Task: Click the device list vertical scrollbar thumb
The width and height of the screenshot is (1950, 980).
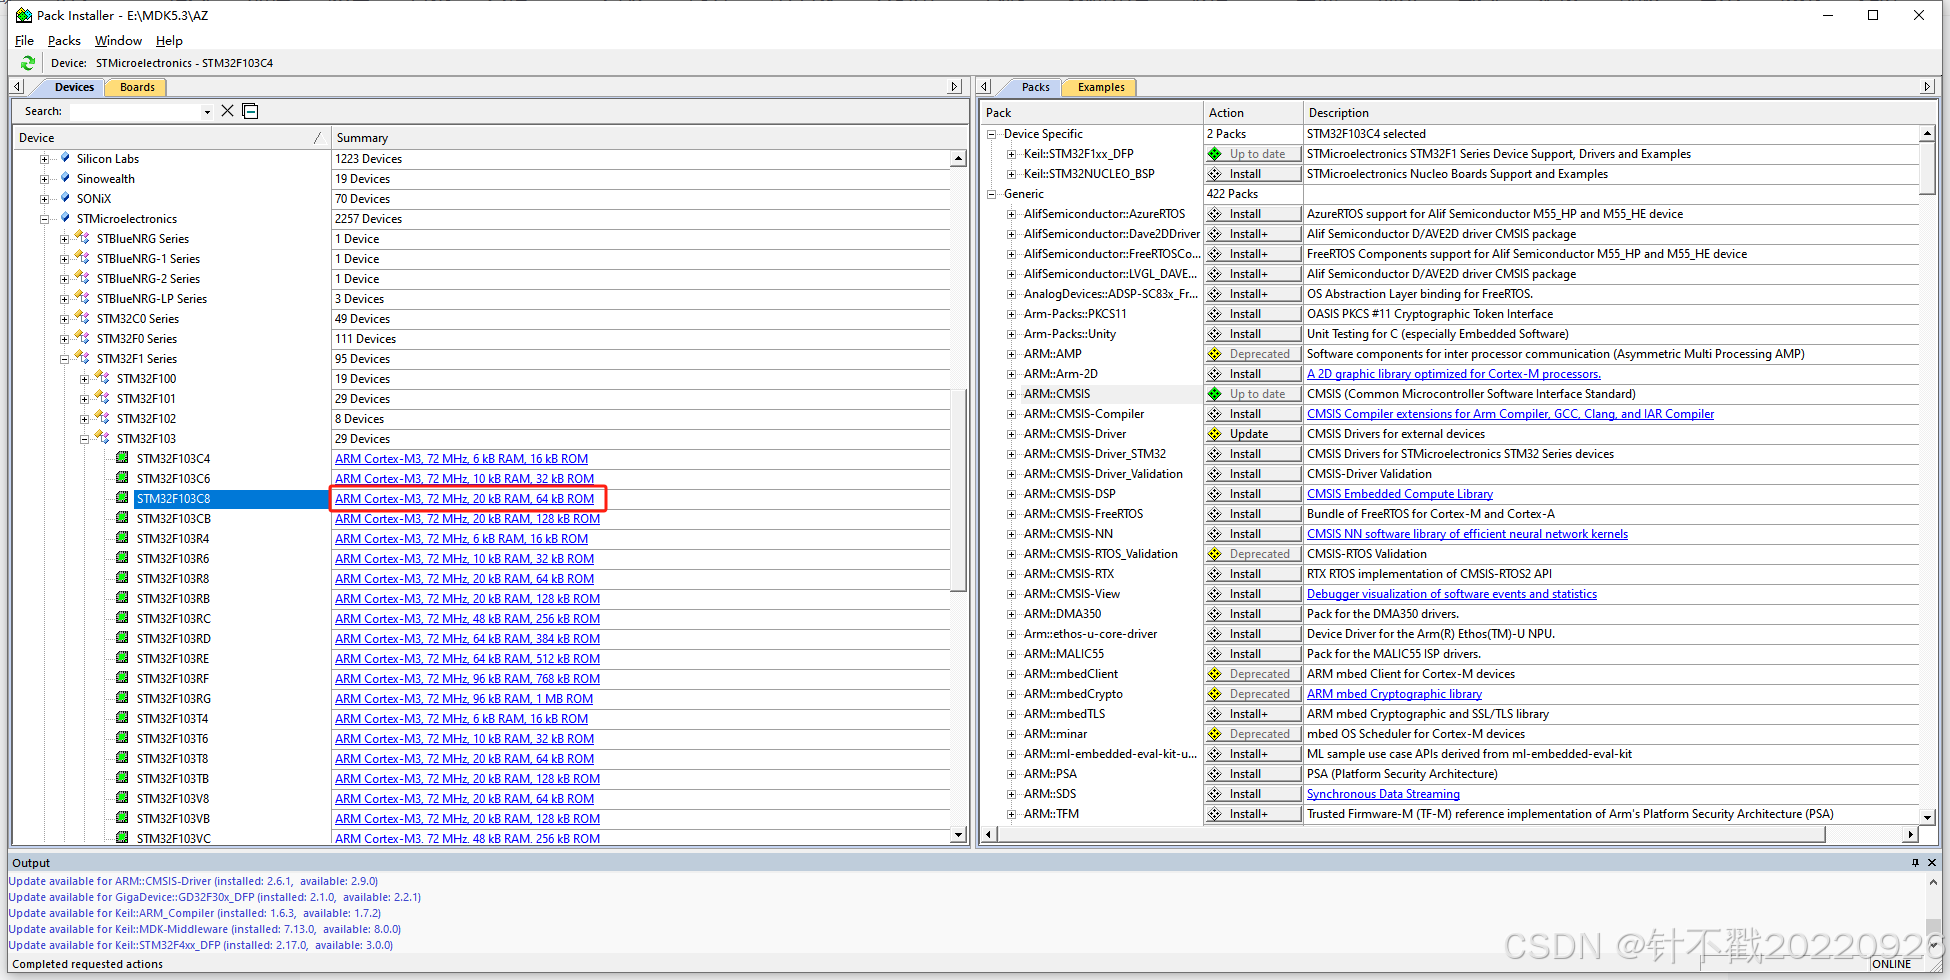Action: [958, 488]
